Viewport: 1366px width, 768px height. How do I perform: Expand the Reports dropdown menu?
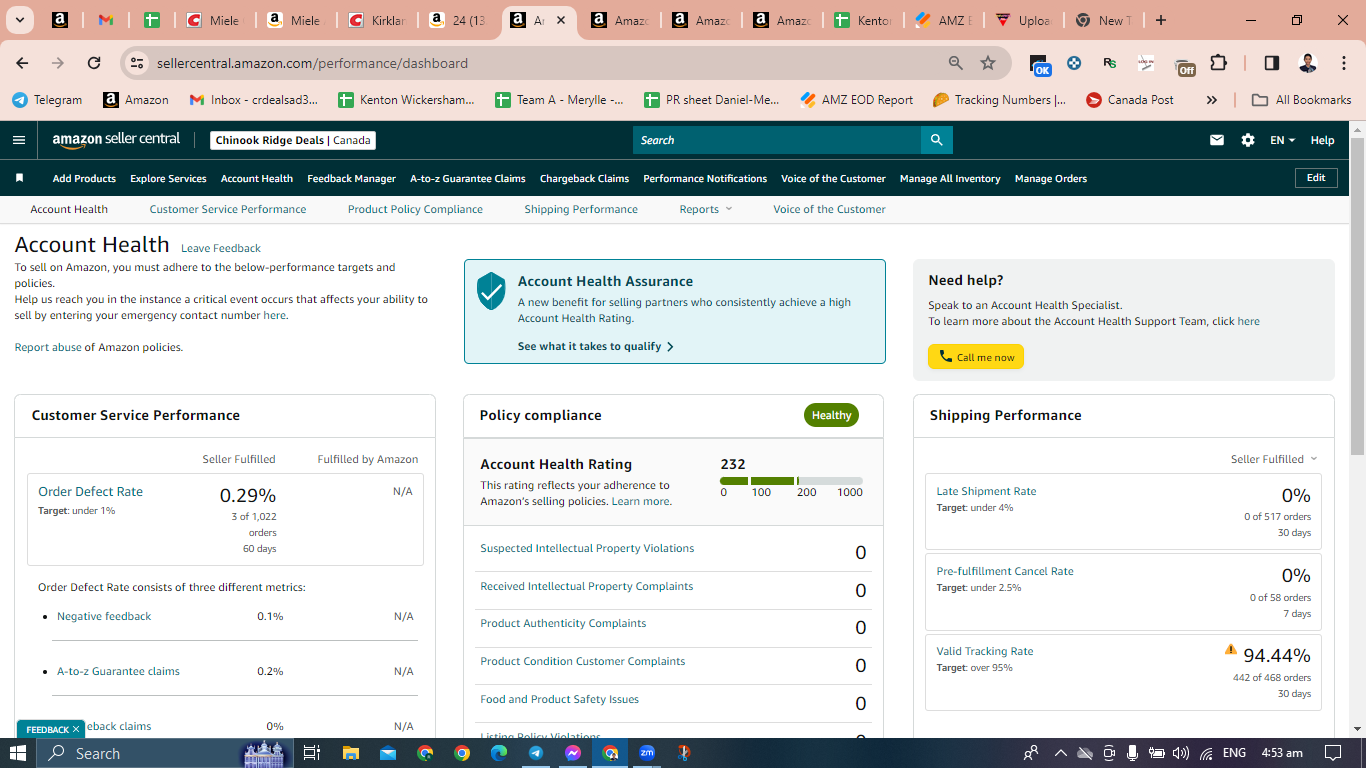click(x=706, y=209)
